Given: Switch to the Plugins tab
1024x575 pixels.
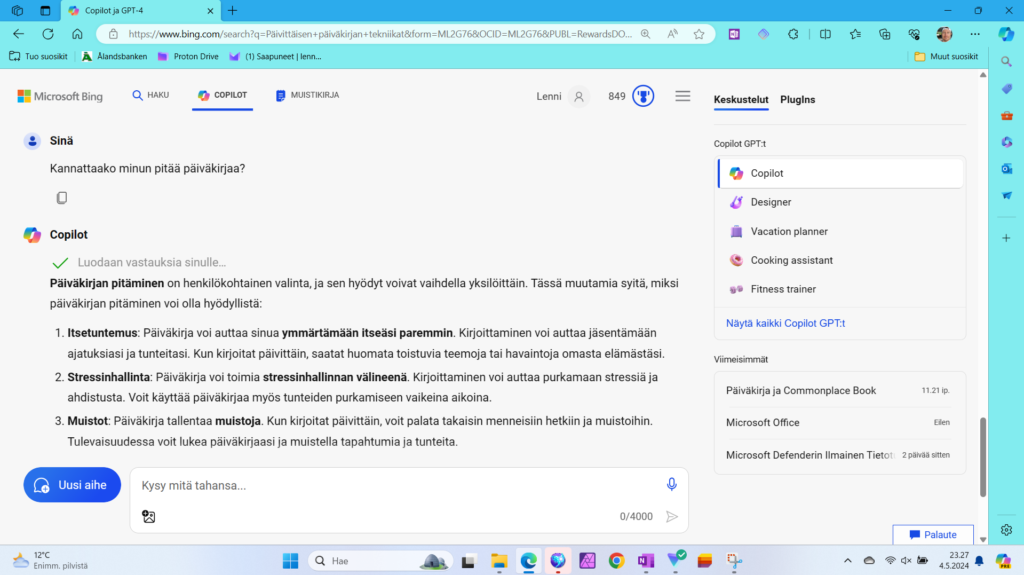Looking at the screenshot, I should coord(797,99).
